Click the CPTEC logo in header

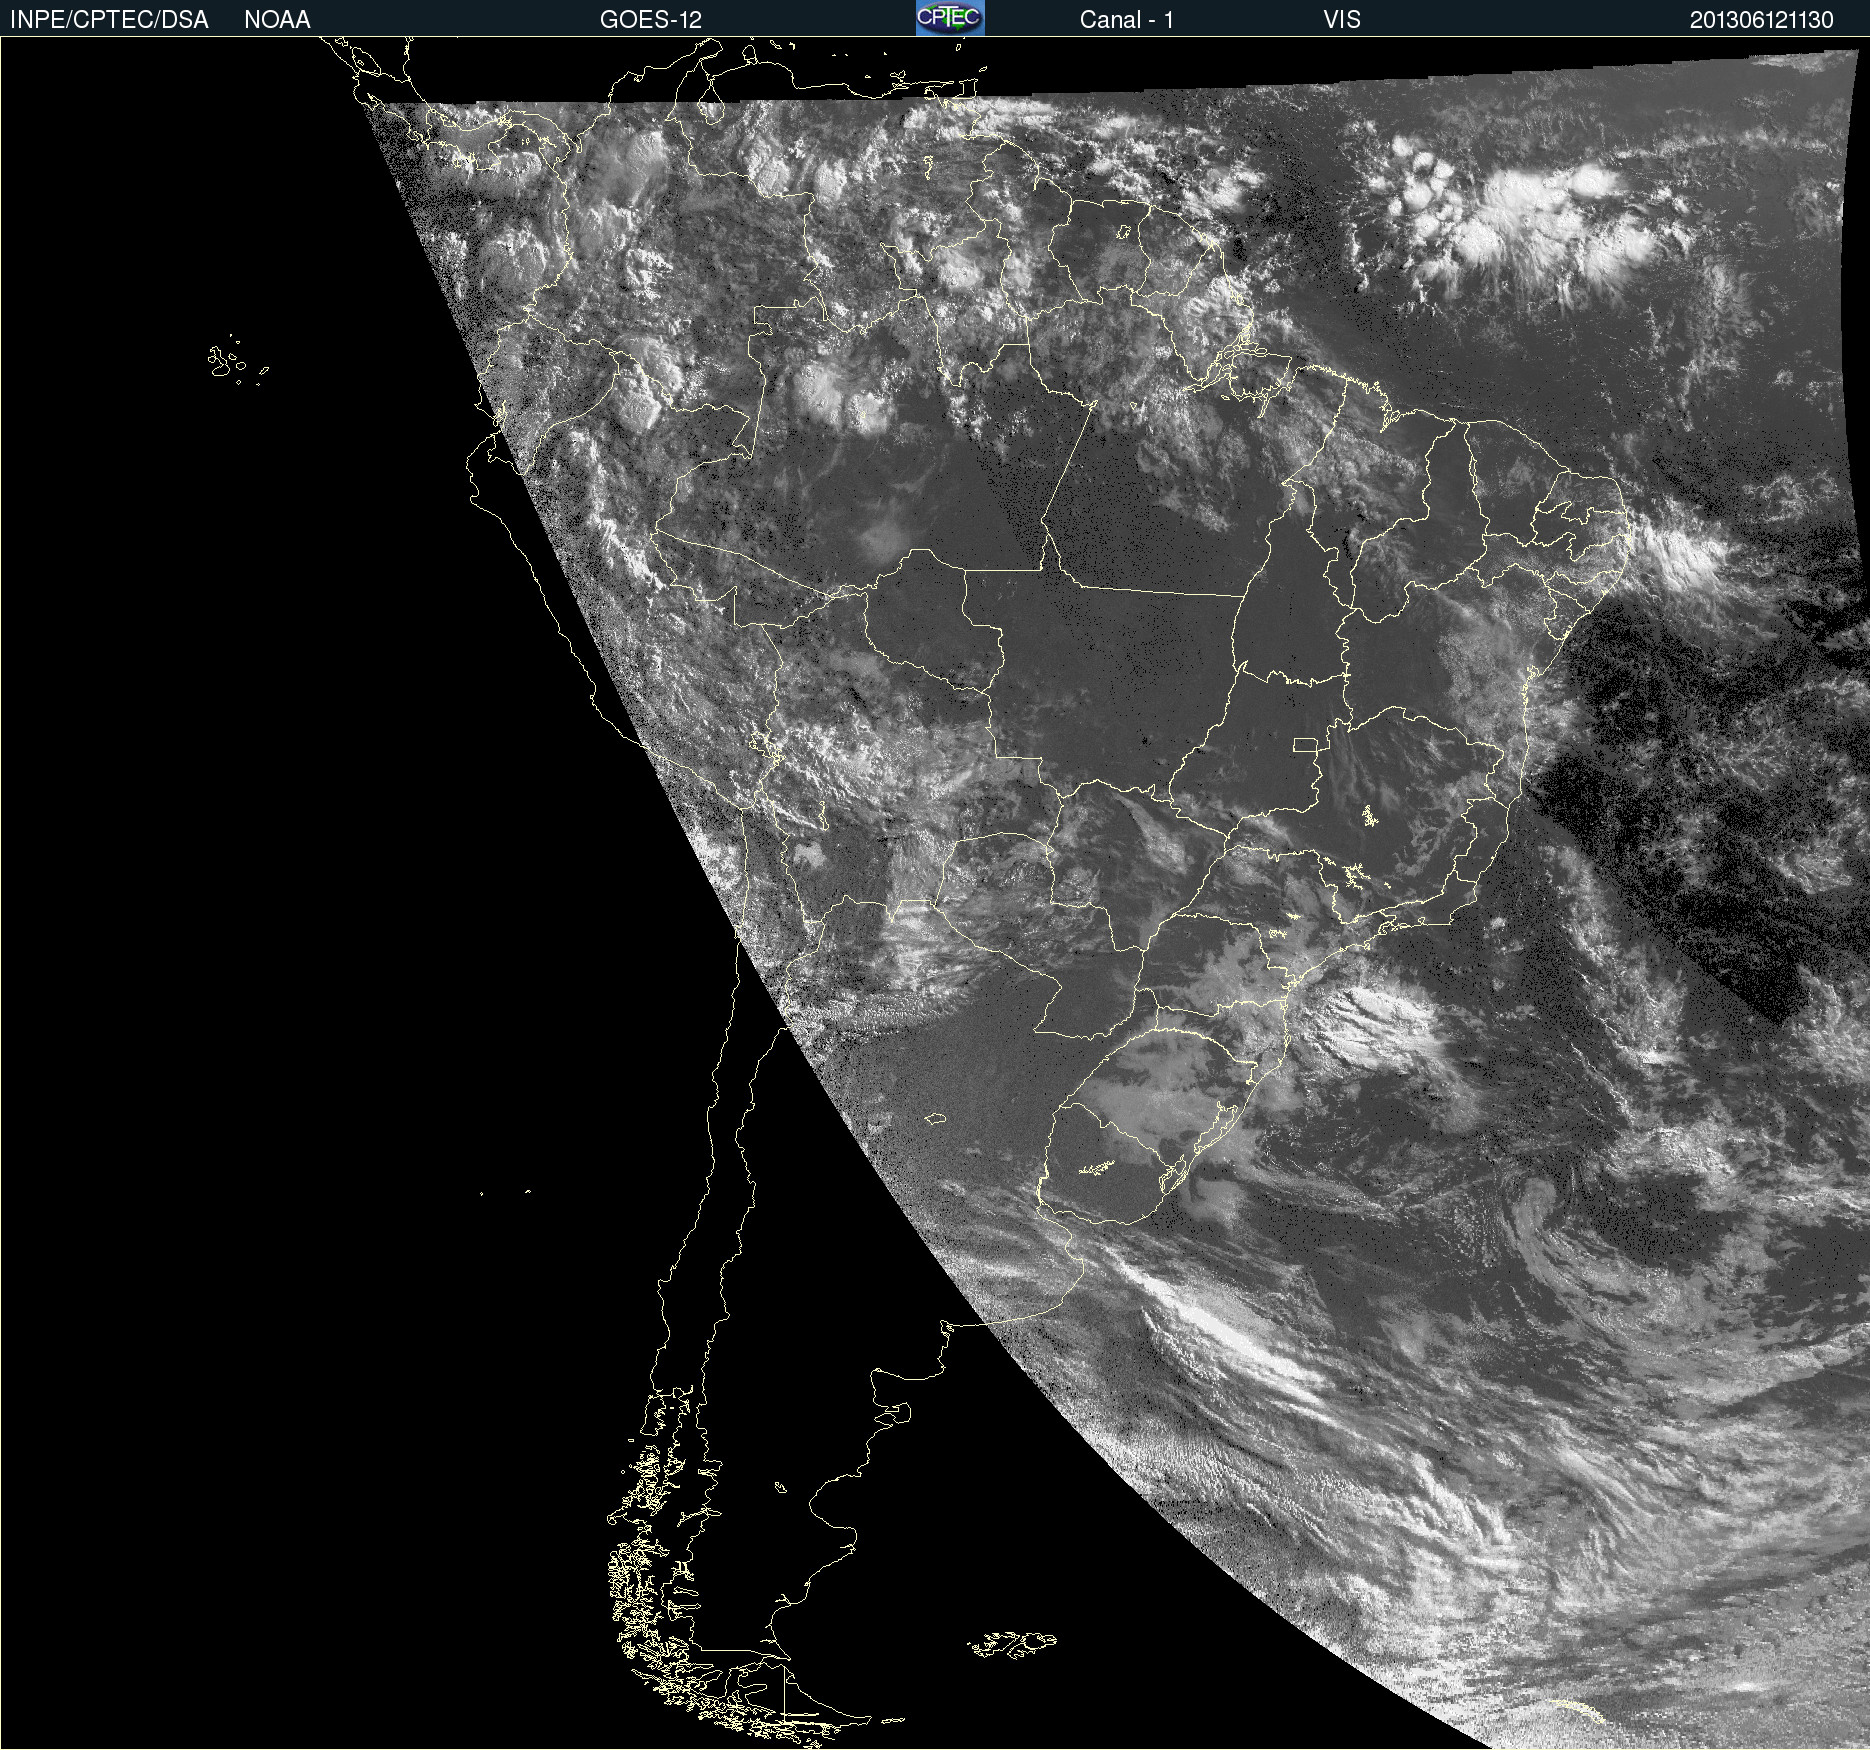click(950, 18)
